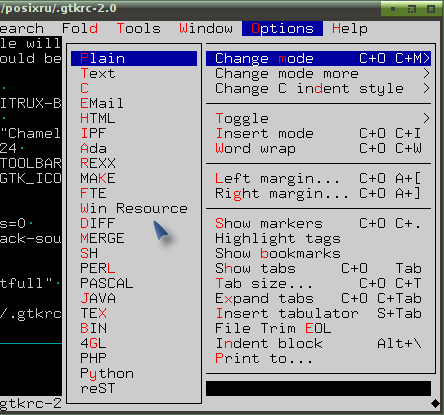Open the Help menu
444x415 pixels.
pos(350,28)
